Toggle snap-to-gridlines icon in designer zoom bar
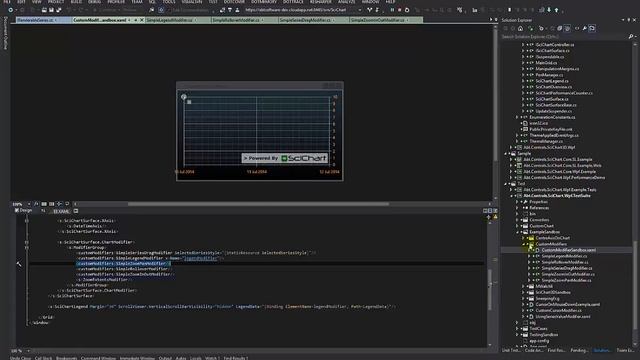The width and height of the screenshot is (640, 360). click(51, 204)
